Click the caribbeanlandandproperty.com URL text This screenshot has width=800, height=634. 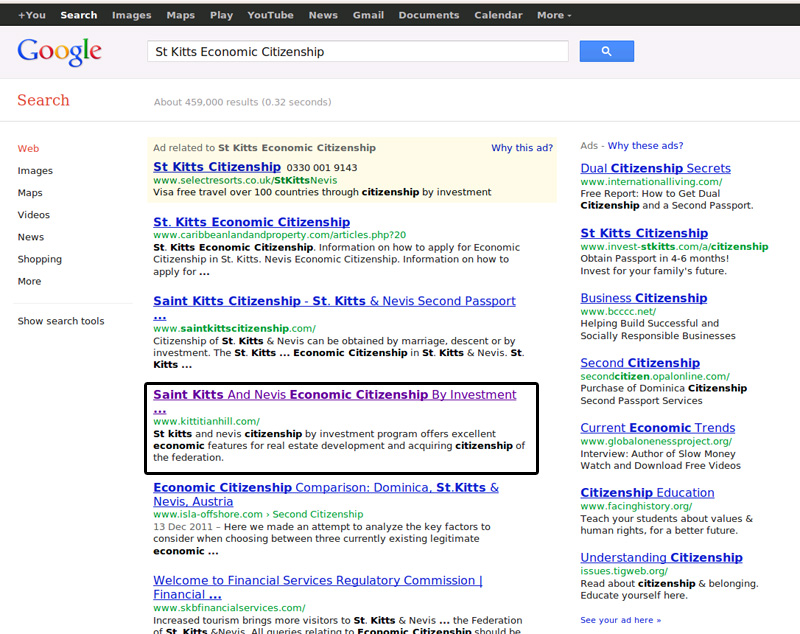click(280, 235)
